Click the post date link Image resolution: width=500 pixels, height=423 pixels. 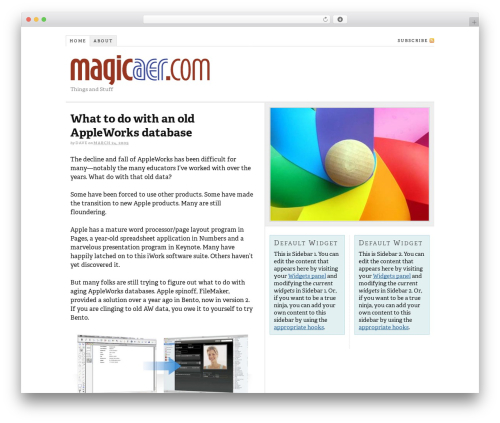tap(111, 143)
